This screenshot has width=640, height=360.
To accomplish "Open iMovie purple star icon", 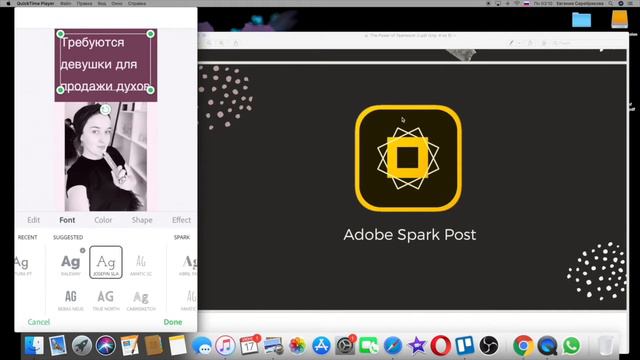I will [x=417, y=346].
